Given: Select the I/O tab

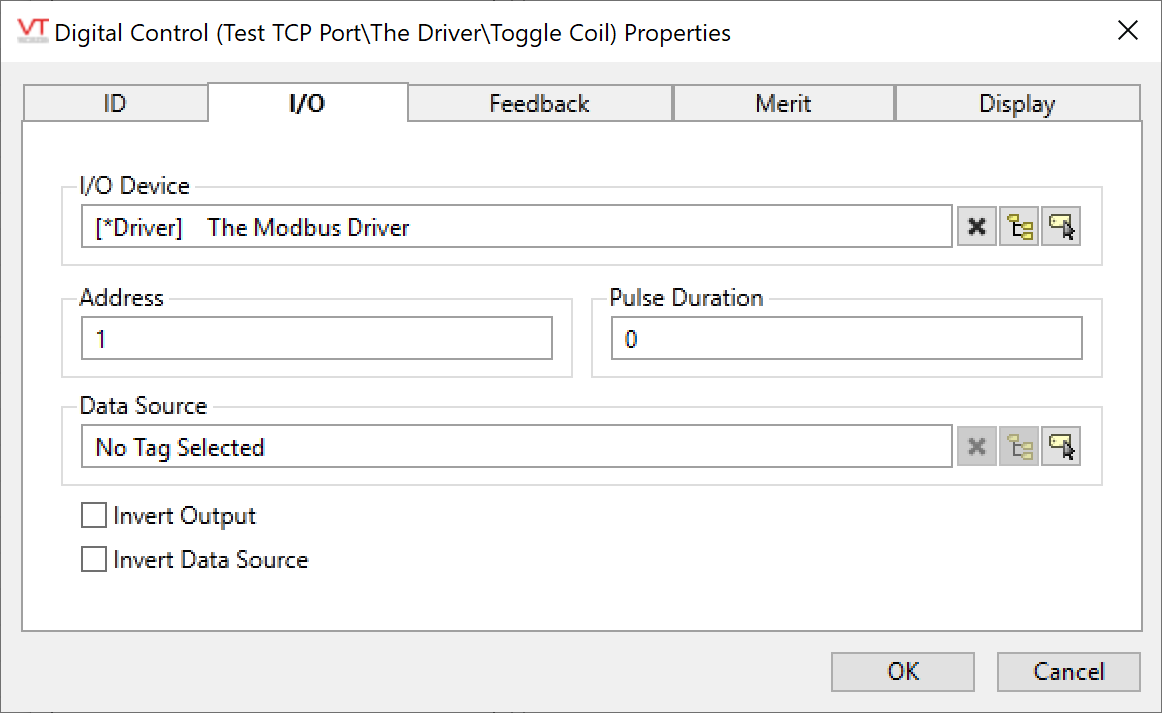Looking at the screenshot, I should point(307,103).
